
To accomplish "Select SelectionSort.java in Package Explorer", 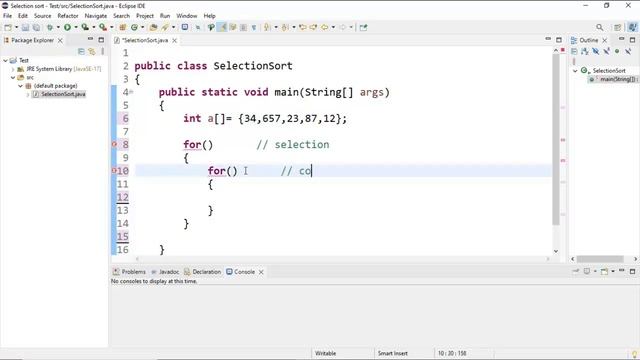I will [x=59, y=94].
